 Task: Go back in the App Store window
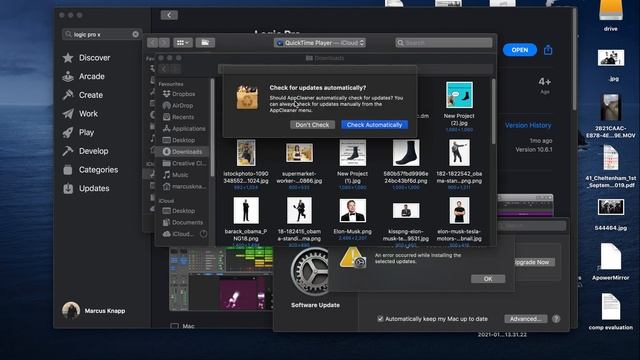tap(169, 16)
